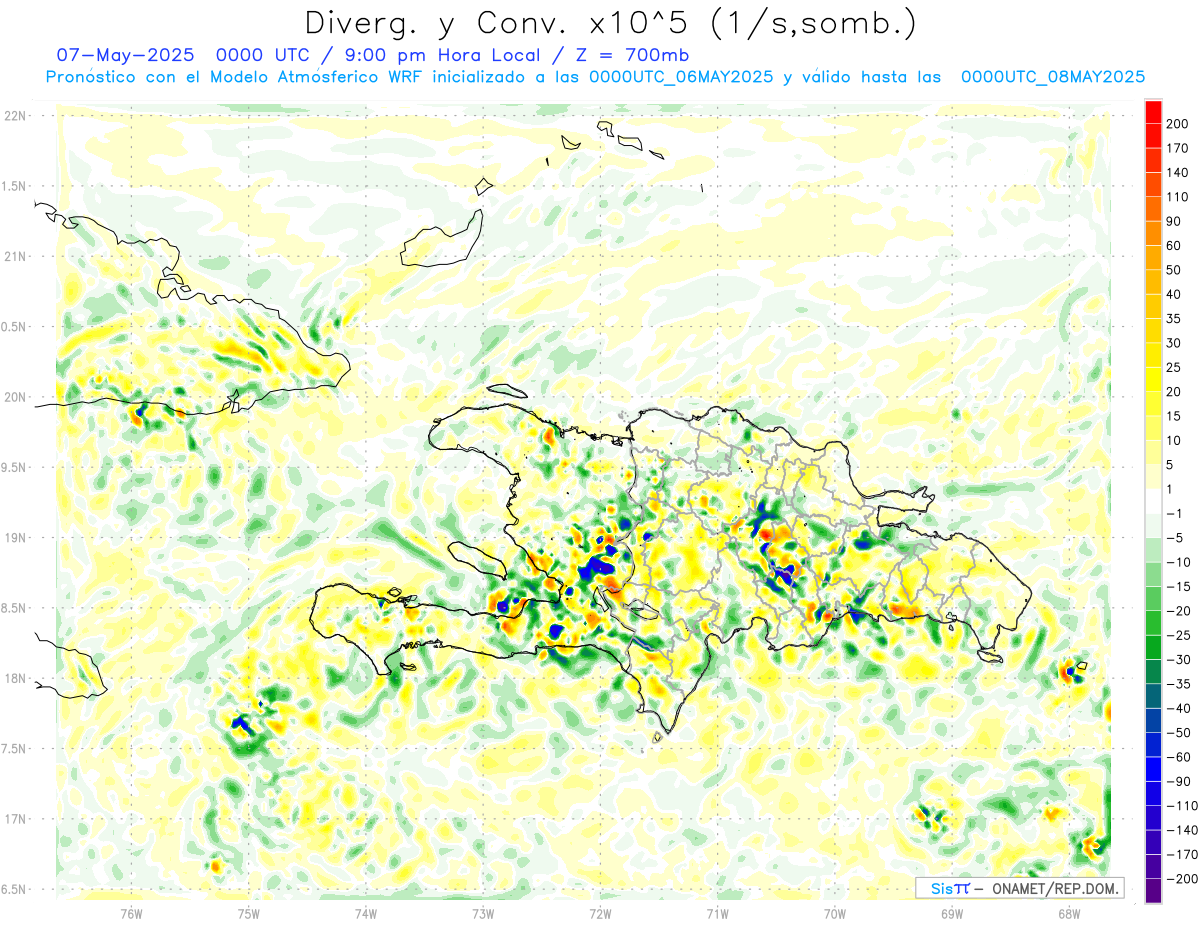Click the "170" value on the color scale

1177,148
